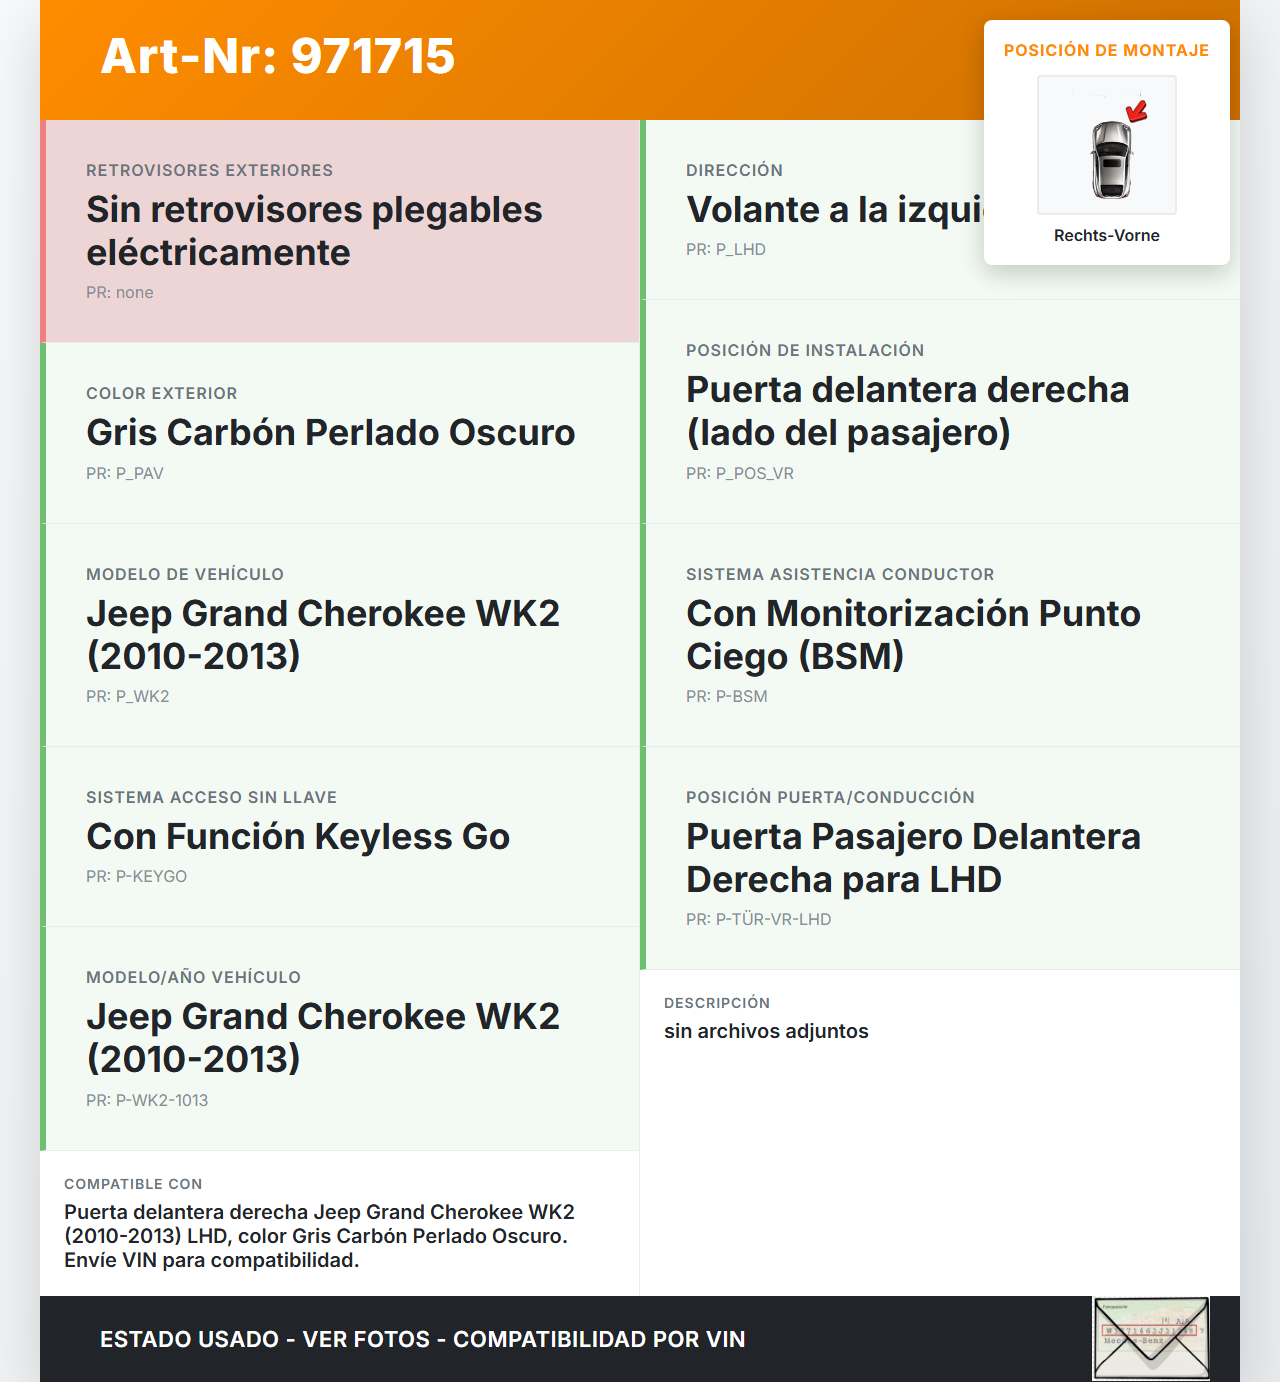Viewport: 1280px width, 1382px height.
Task: Select 'Sin retrovisores plegables eléctricamente' value
Action: coord(314,231)
